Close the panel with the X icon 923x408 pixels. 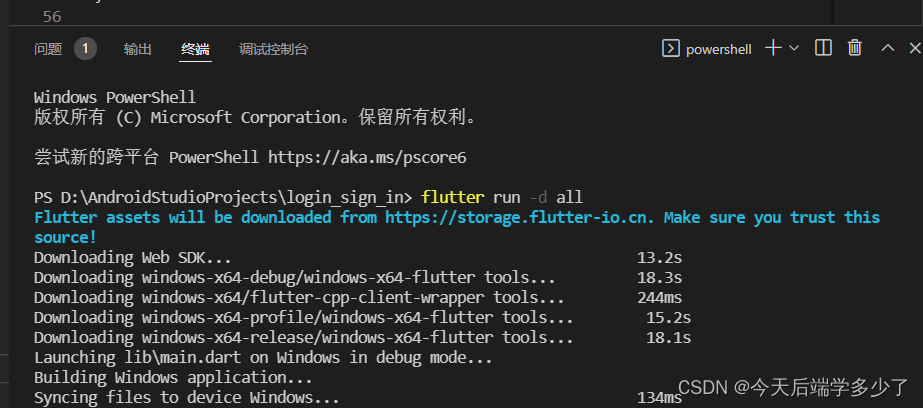[x=915, y=48]
